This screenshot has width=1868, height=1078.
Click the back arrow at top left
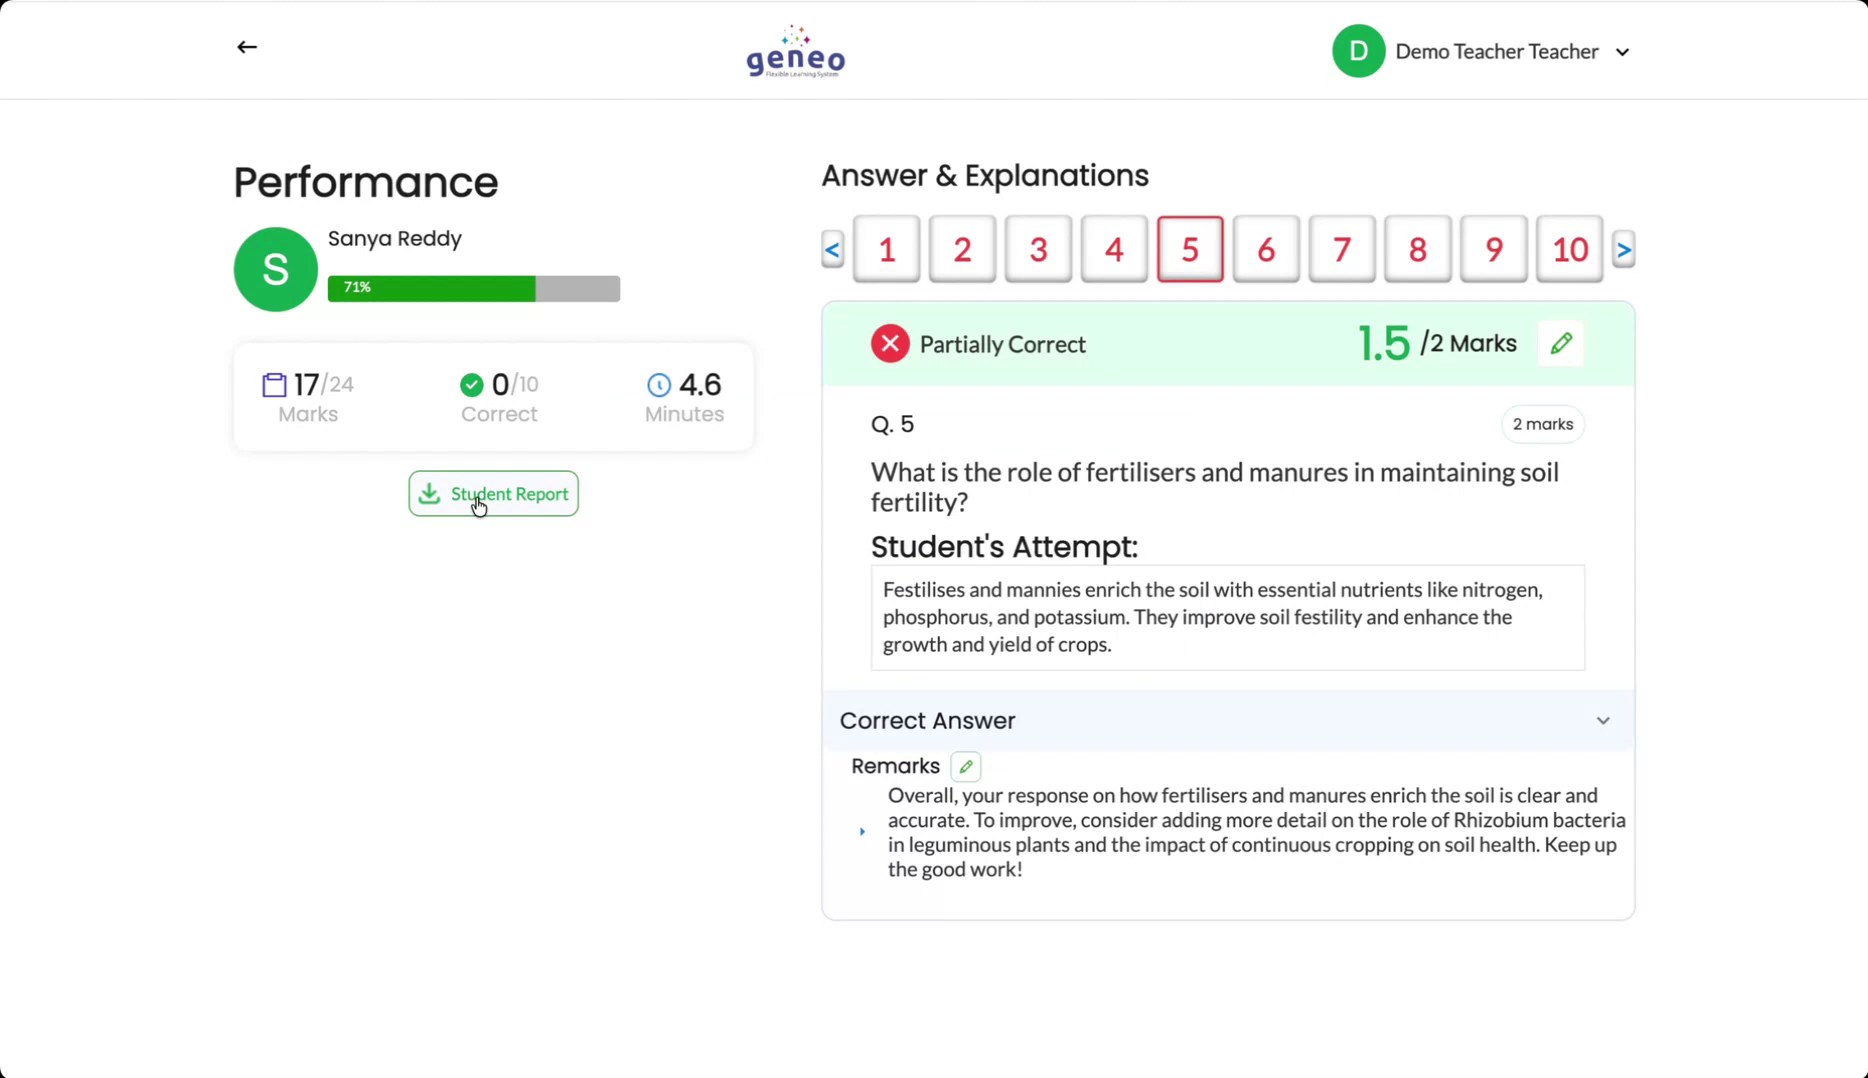pos(246,47)
